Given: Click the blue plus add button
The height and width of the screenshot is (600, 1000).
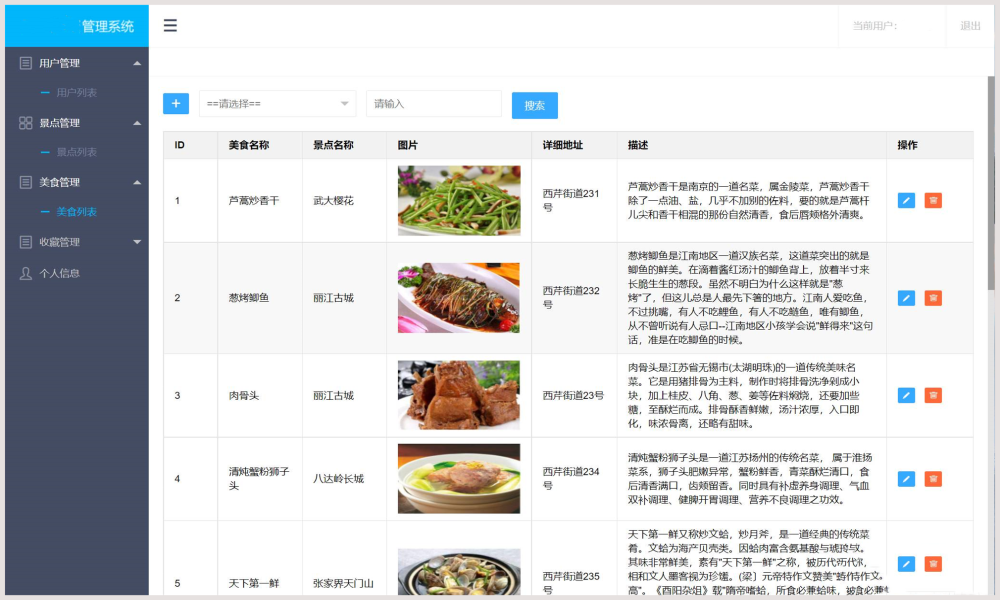Looking at the screenshot, I should [176, 103].
